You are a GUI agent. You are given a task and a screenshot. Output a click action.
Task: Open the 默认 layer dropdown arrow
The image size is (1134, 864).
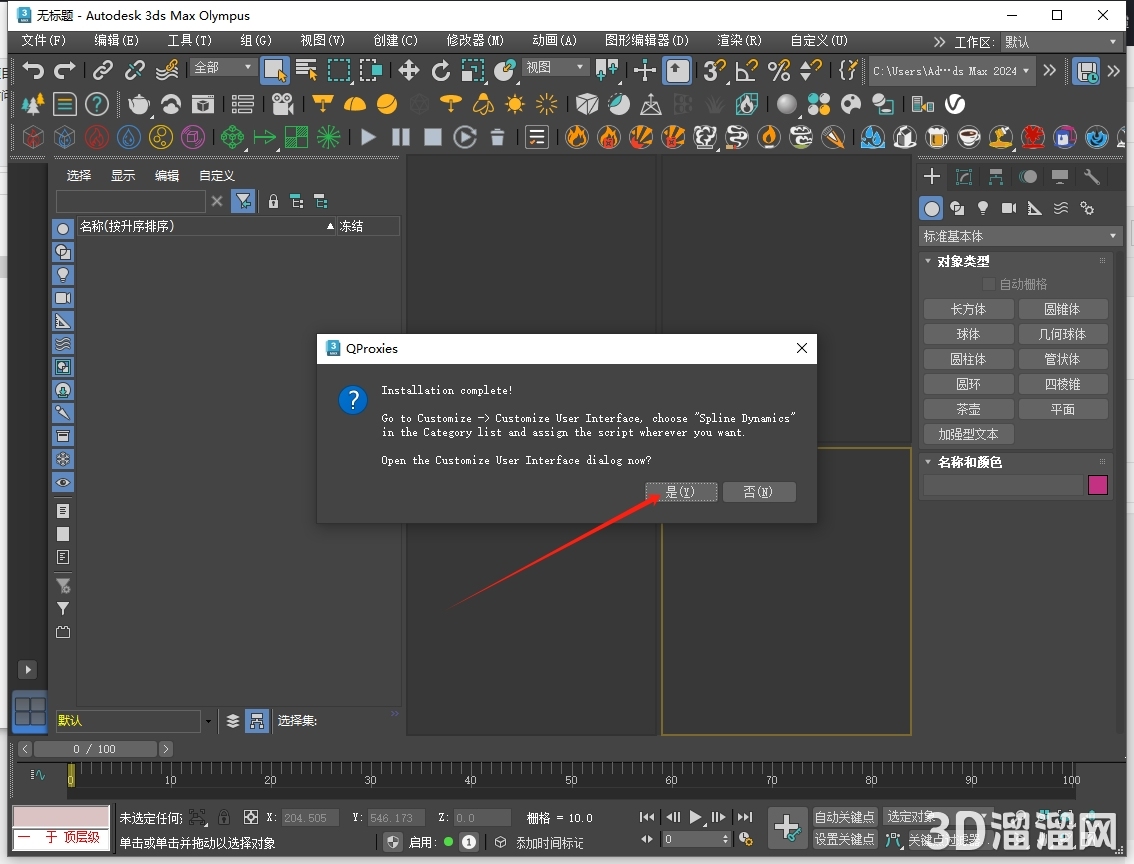[208, 721]
